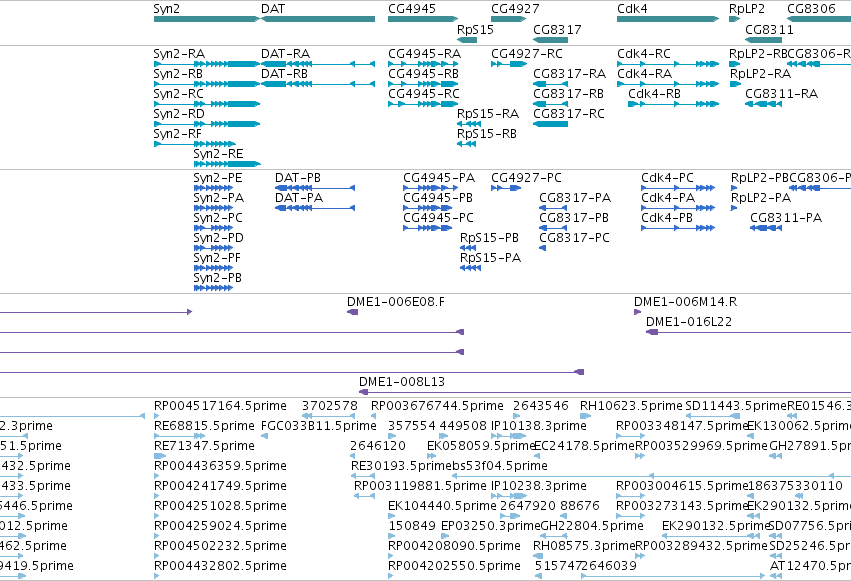Click protein CG8311-PA
Screen dimensions: 851x581
(766, 228)
